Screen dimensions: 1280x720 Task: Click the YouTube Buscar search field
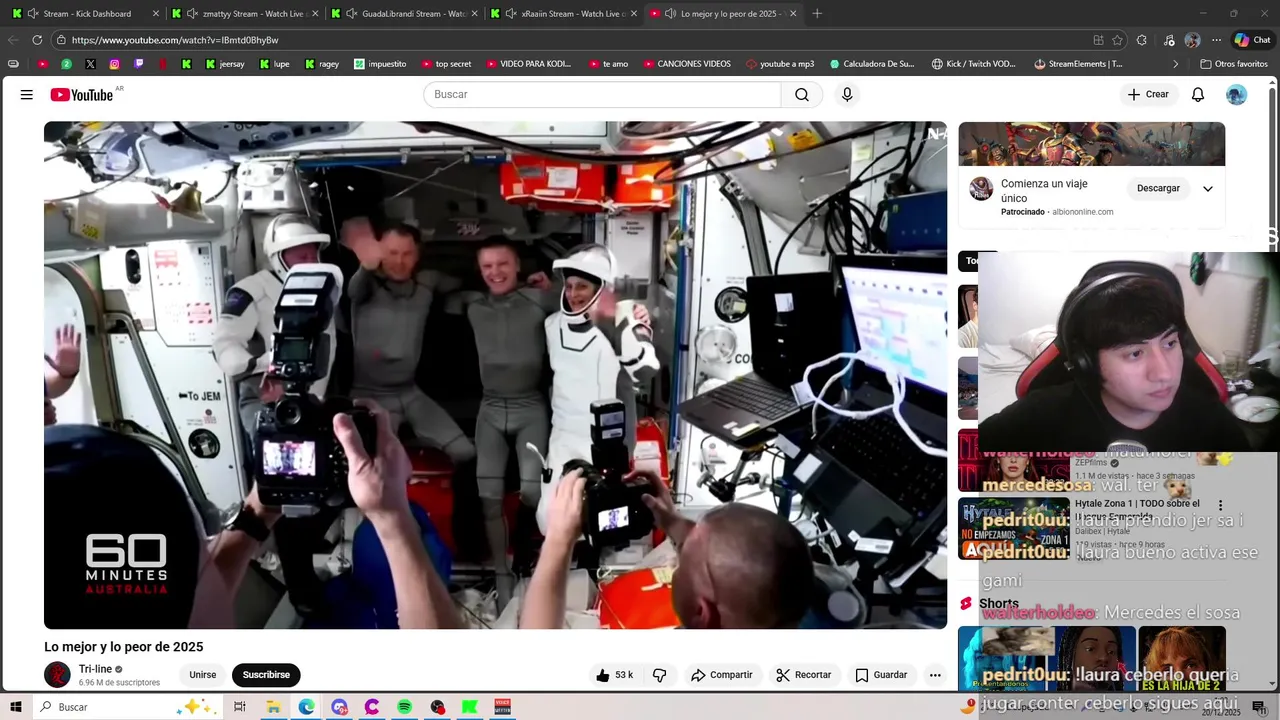click(602, 94)
